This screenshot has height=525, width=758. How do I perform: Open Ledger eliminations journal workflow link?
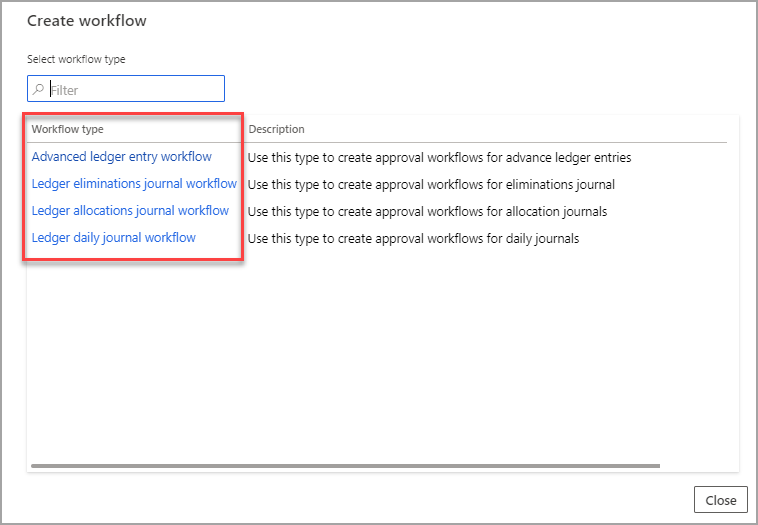134,184
